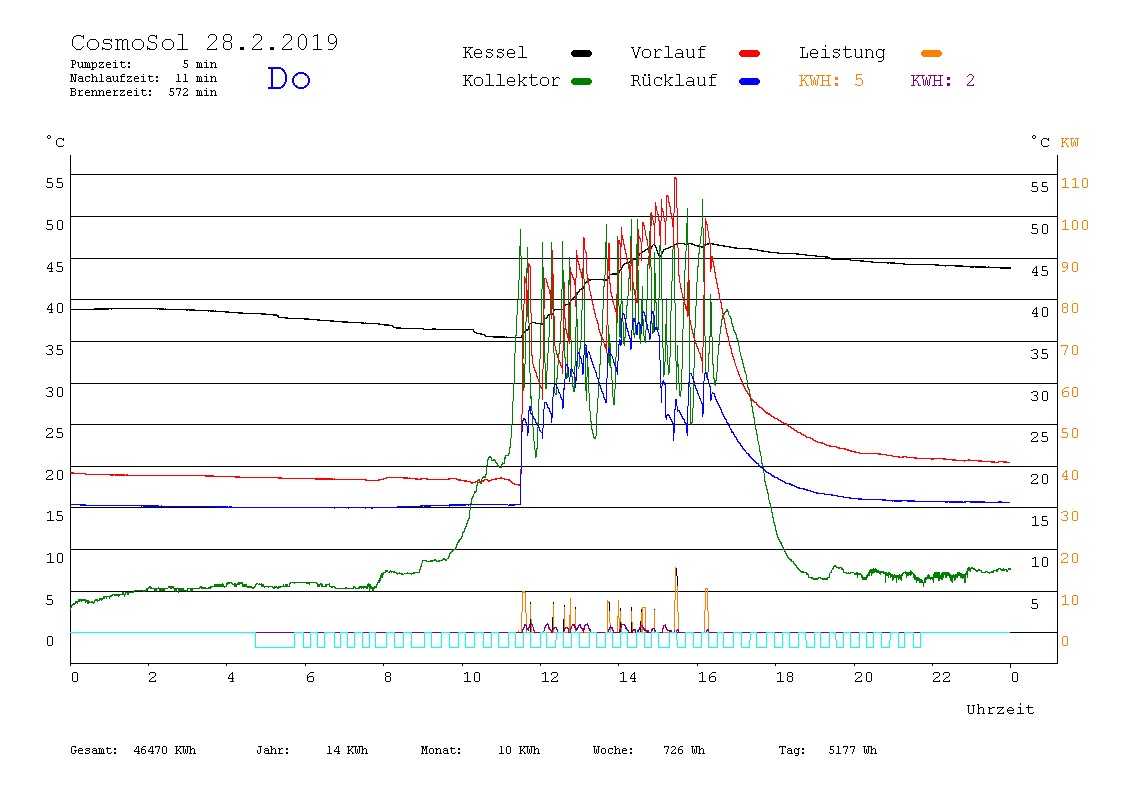Click the 12 hour tick label
The image size is (1148, 812).
tap(550, 677)
